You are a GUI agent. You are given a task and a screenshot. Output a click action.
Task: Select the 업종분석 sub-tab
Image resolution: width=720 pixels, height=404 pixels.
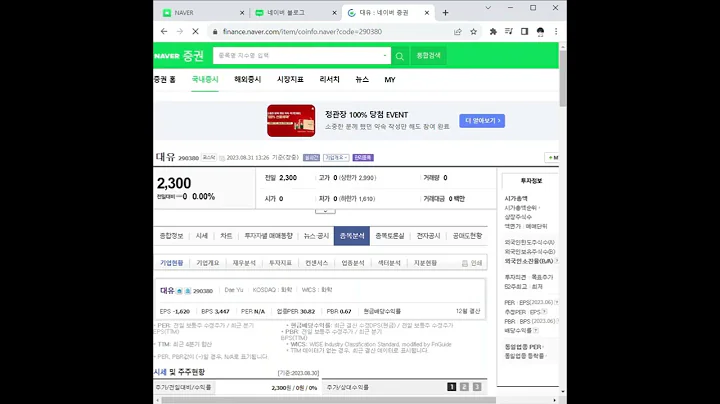[x=353, y=263]
